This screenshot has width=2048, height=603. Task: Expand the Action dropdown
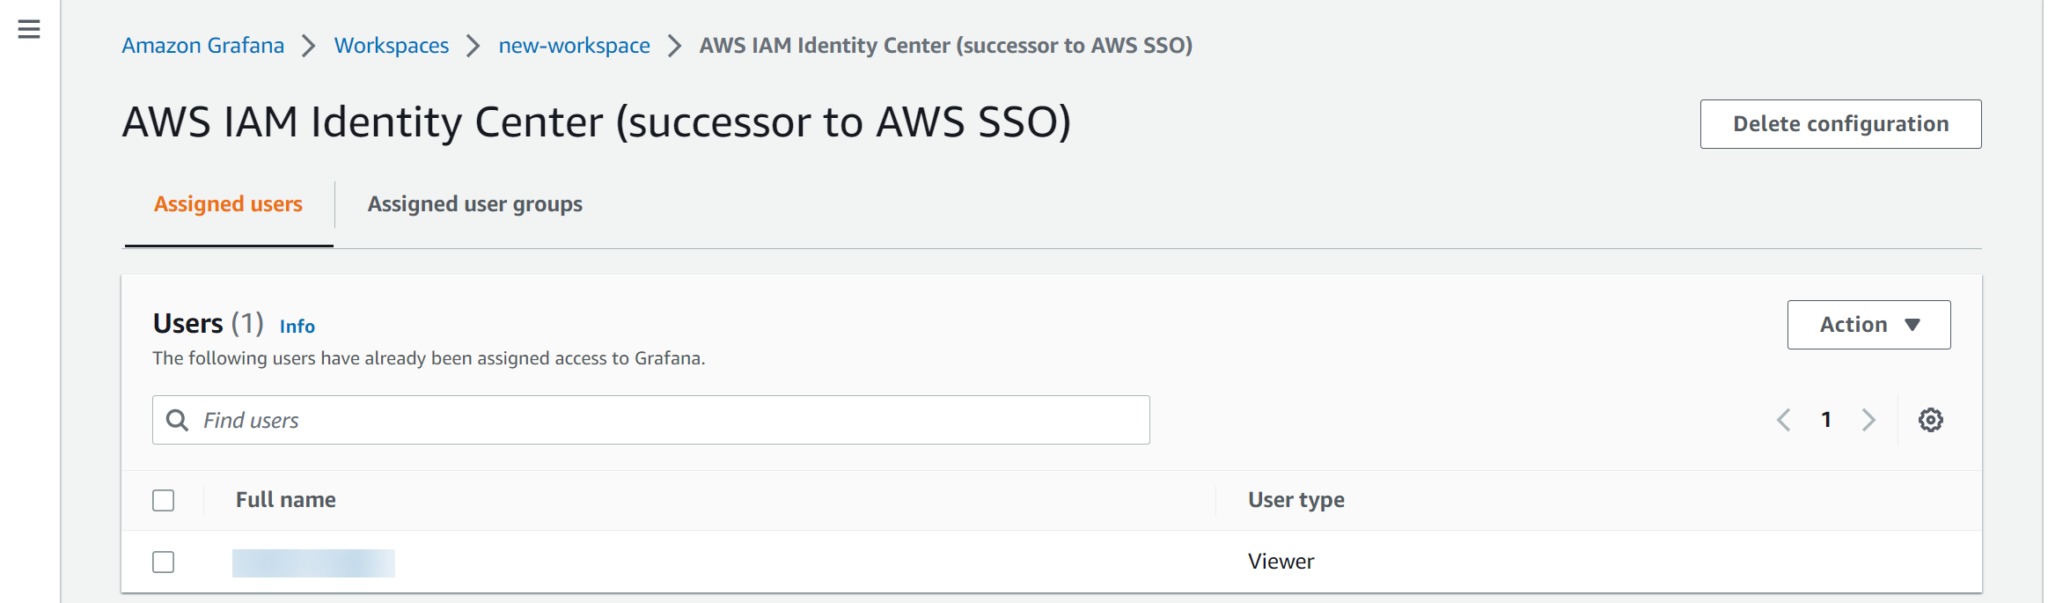[1868, 325]
